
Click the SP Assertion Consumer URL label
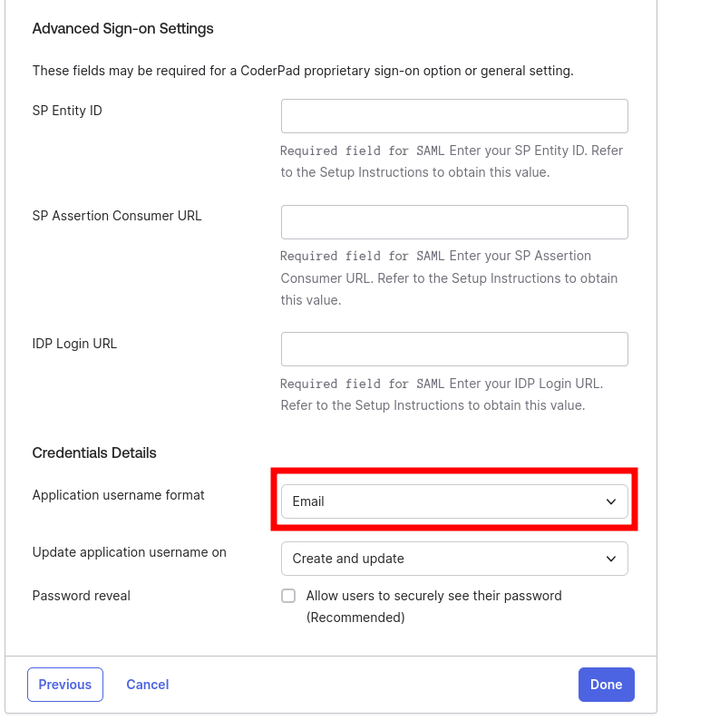point(117,216)
